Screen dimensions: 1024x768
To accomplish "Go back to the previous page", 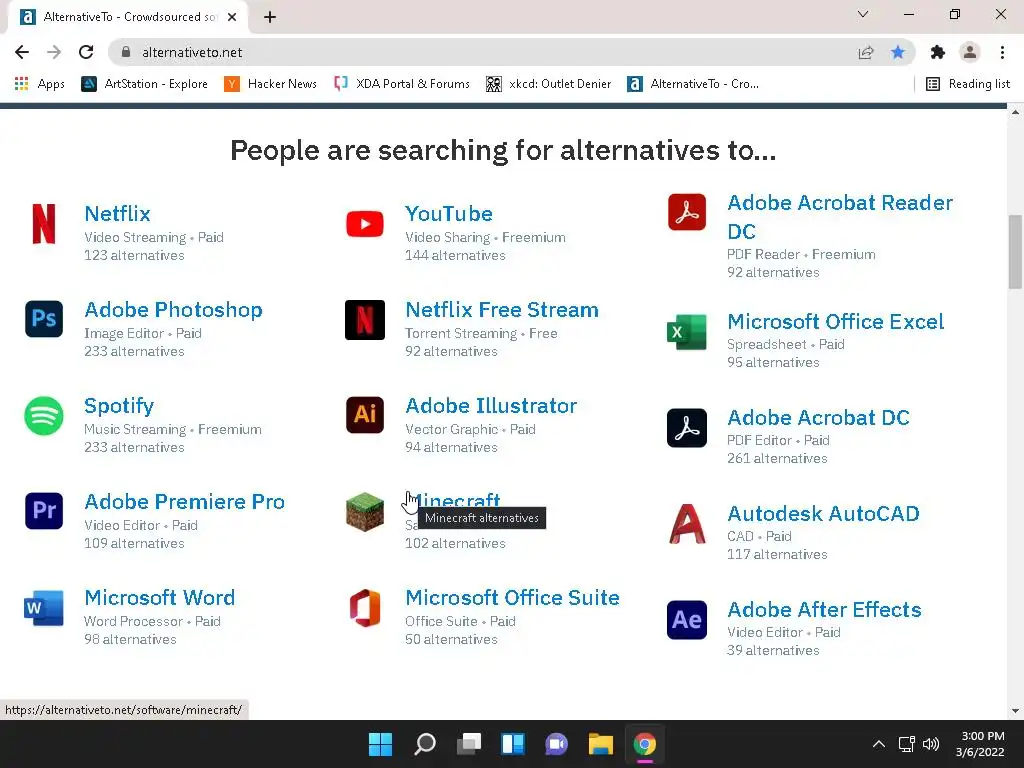I will (x=22, y=52).
